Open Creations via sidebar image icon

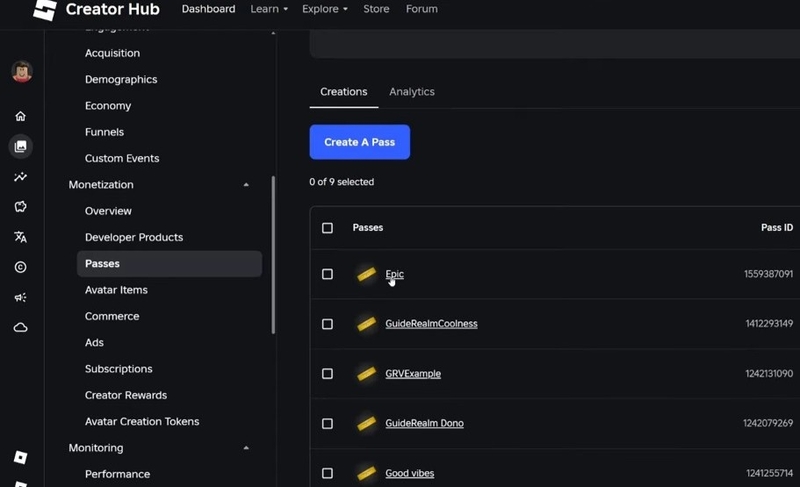click(x=20, y=146)
